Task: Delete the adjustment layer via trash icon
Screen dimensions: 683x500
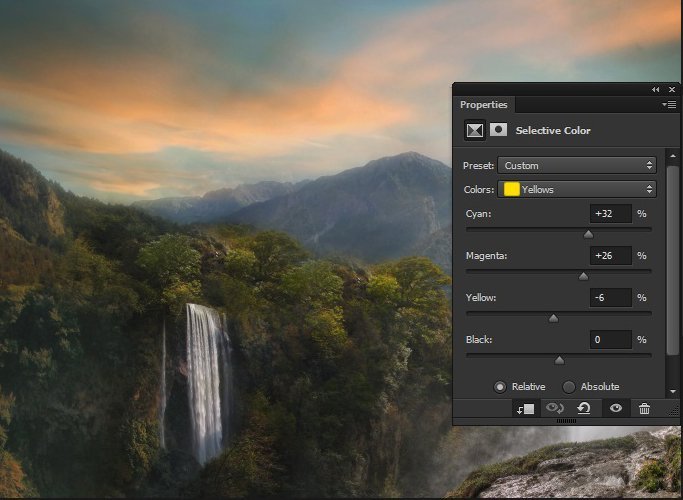Action: pyautogui.click(x=644, y=408)
